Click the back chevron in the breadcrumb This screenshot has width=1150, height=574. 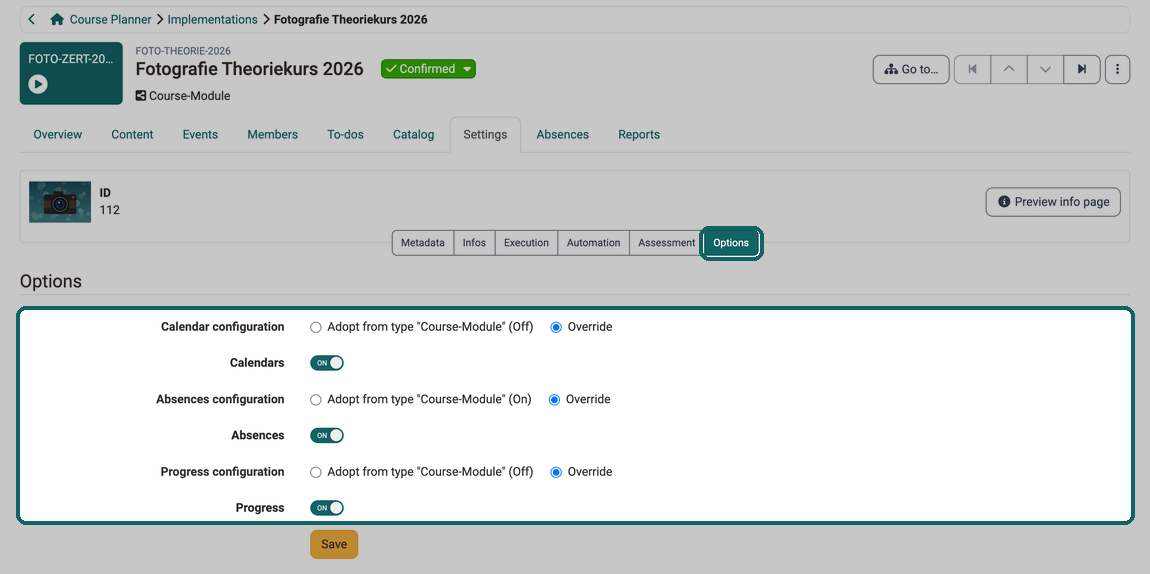(x=32, y=20)
